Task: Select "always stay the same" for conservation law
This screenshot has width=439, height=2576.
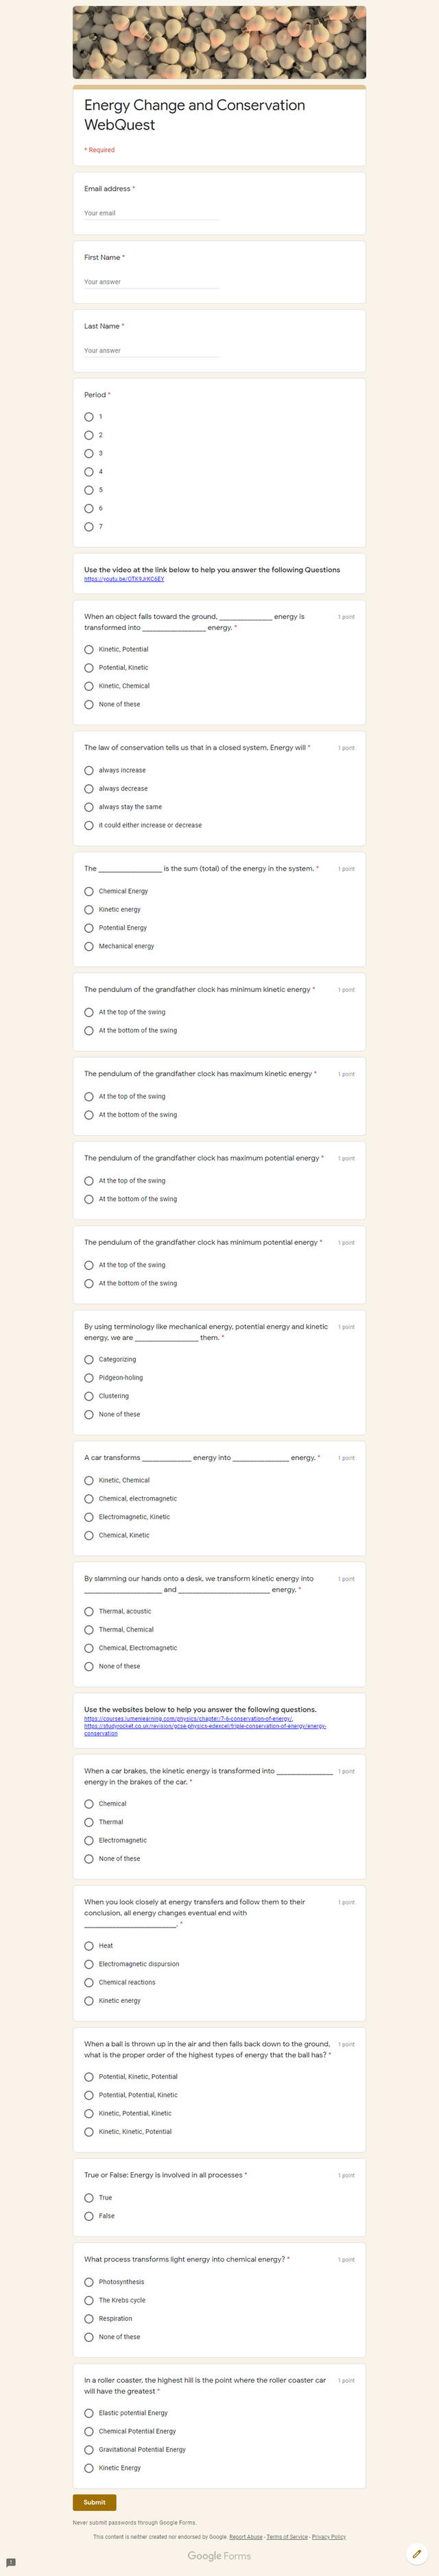Action: [89, 807]
